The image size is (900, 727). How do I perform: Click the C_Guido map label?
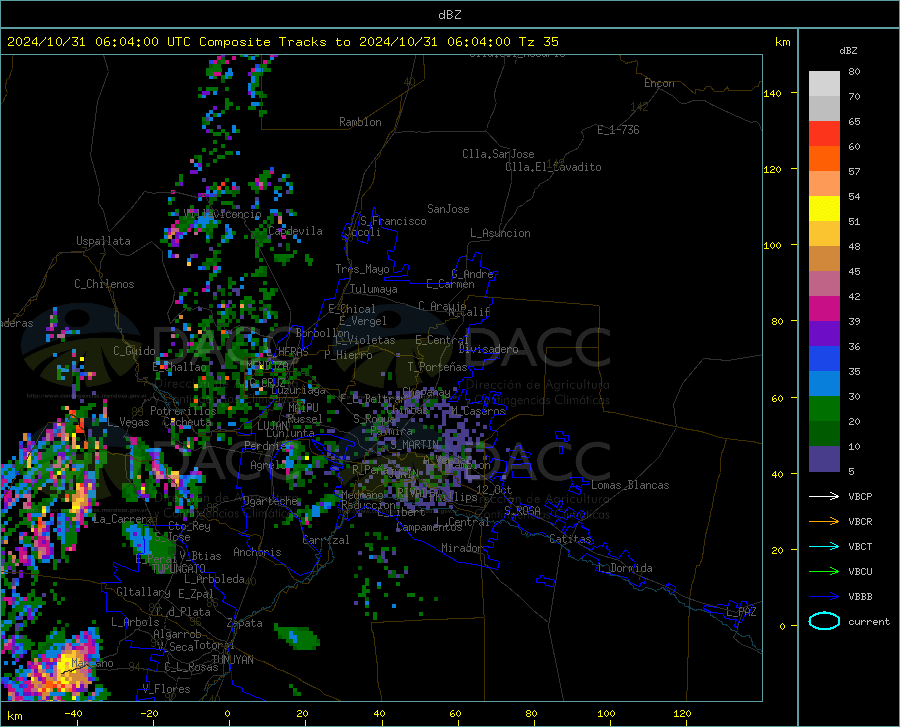tap(134, 351)
